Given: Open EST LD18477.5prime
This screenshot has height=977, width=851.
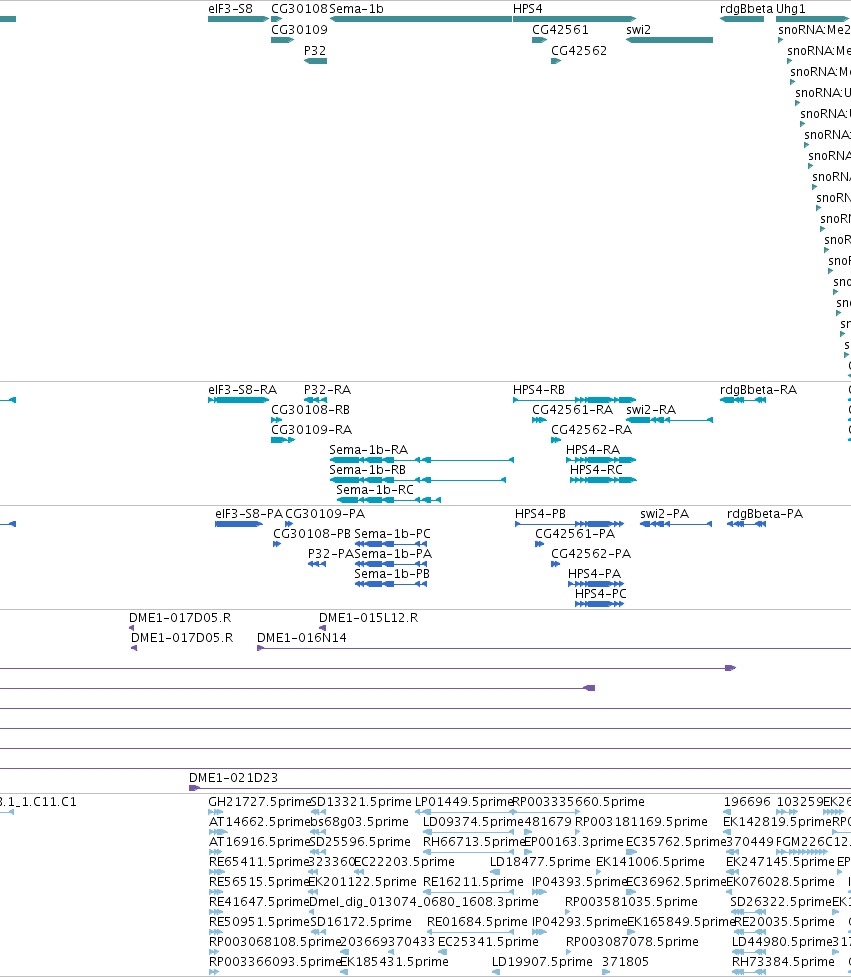Looking at the screenshot, I should click(540, 862).
